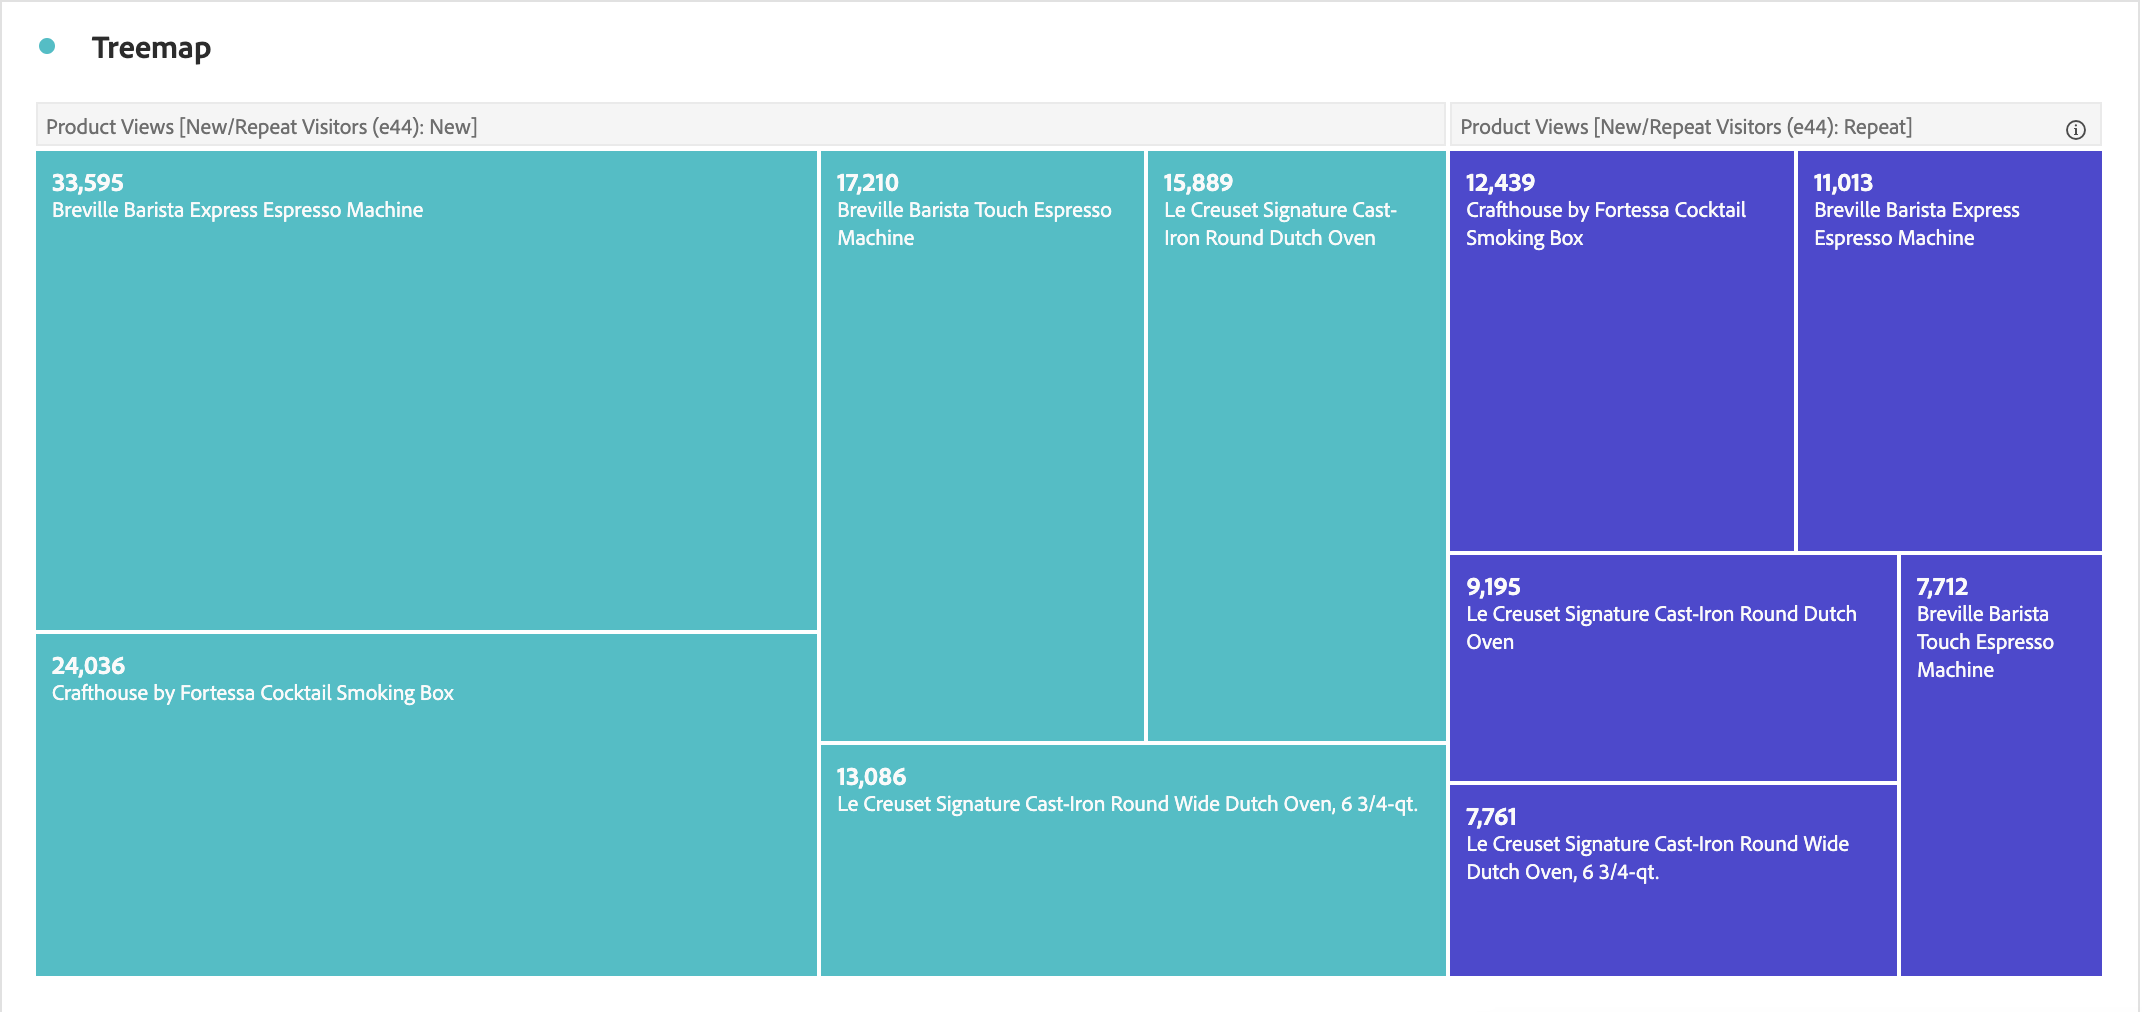Open the info tooltip icon
Image resolution: width=2142 pixels, height=1012 pixels.
click(x=2077, y=129)
